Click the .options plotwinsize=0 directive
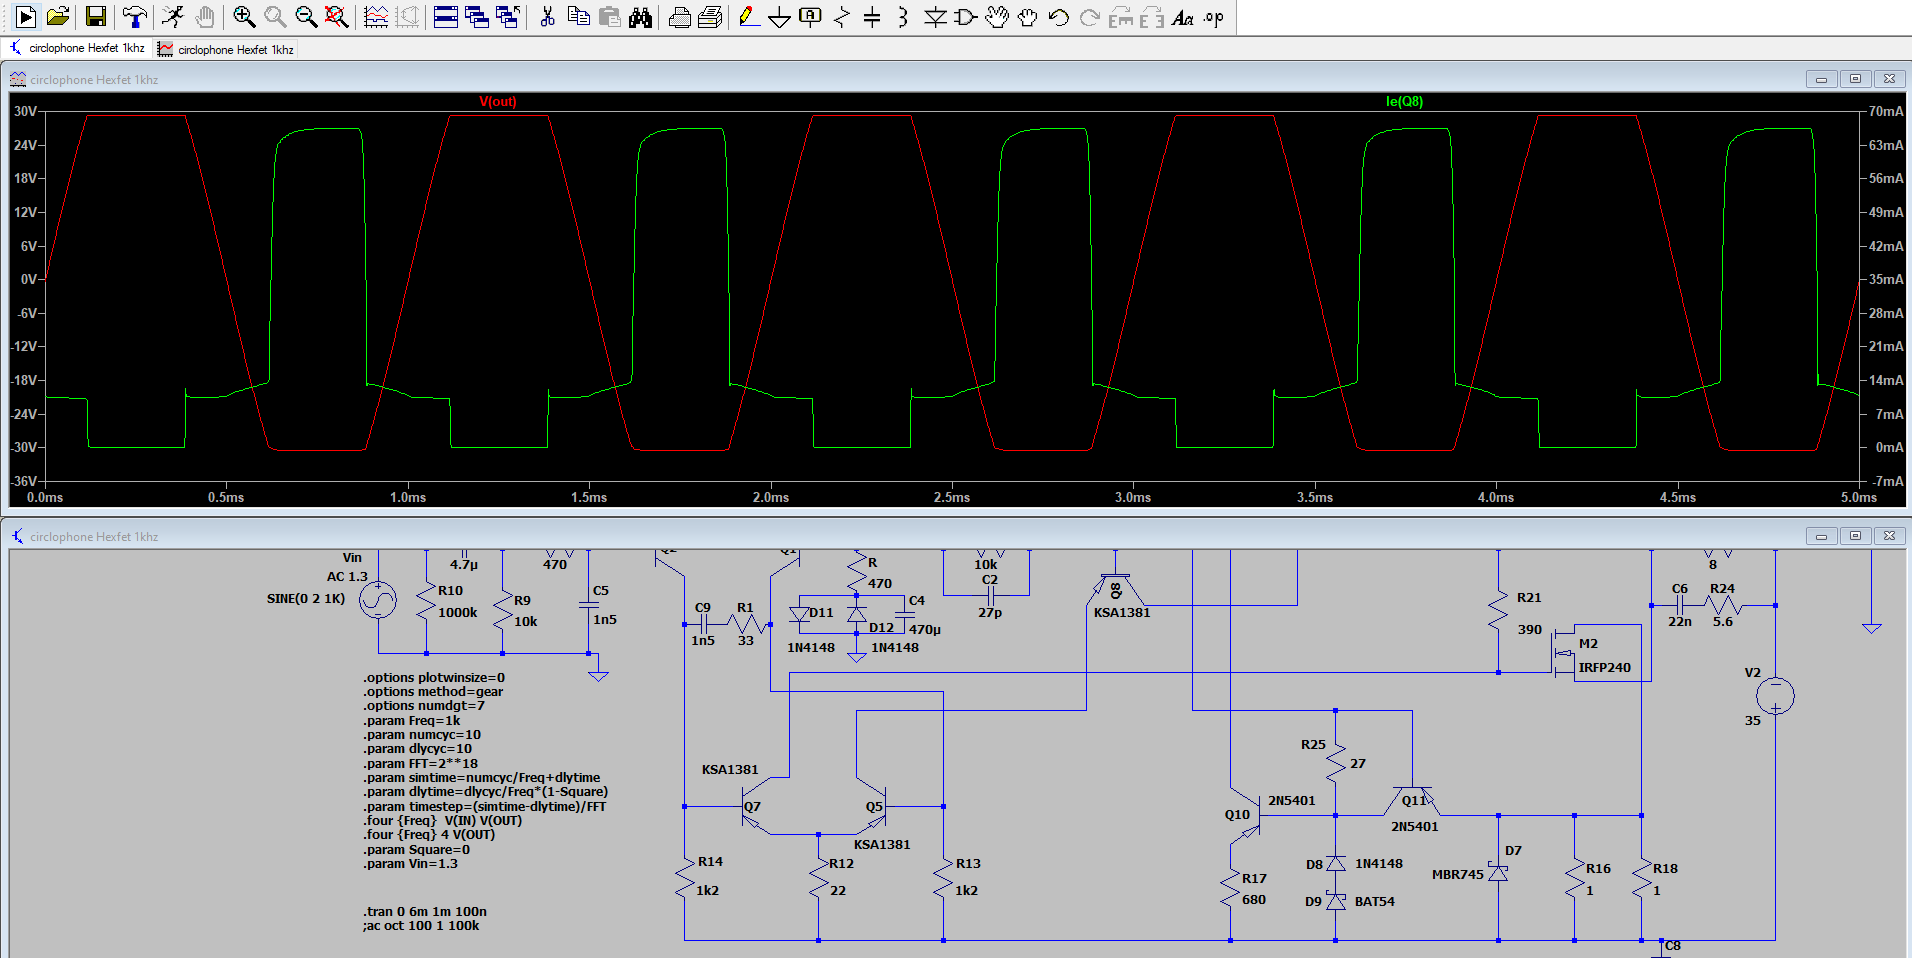 434,677
